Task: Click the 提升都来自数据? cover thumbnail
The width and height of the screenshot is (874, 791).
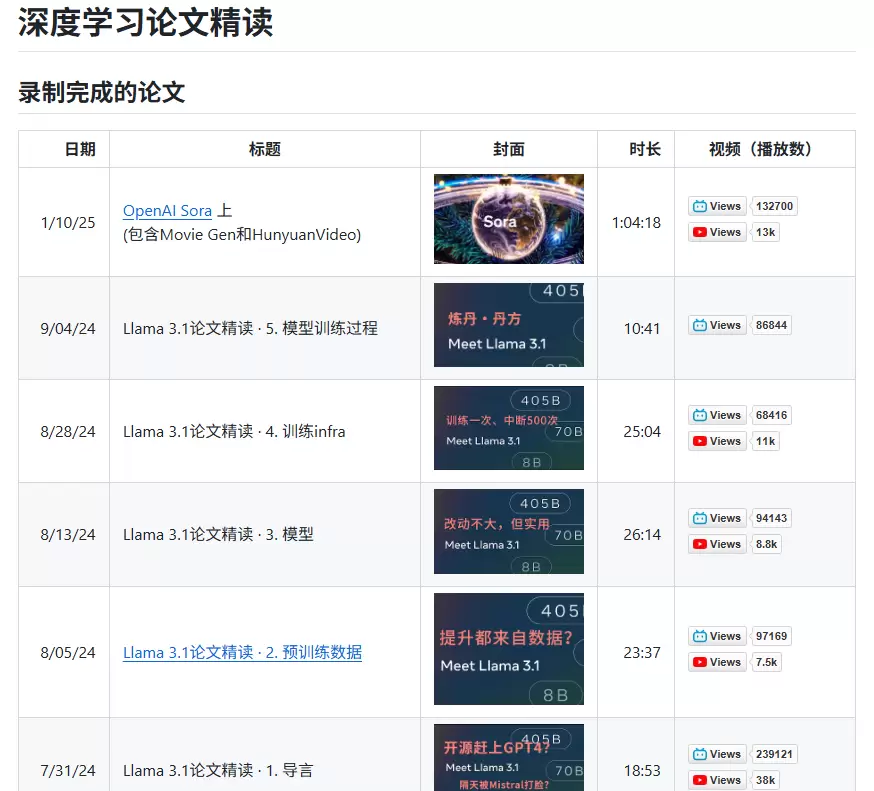Action: [x=509, y=649]
